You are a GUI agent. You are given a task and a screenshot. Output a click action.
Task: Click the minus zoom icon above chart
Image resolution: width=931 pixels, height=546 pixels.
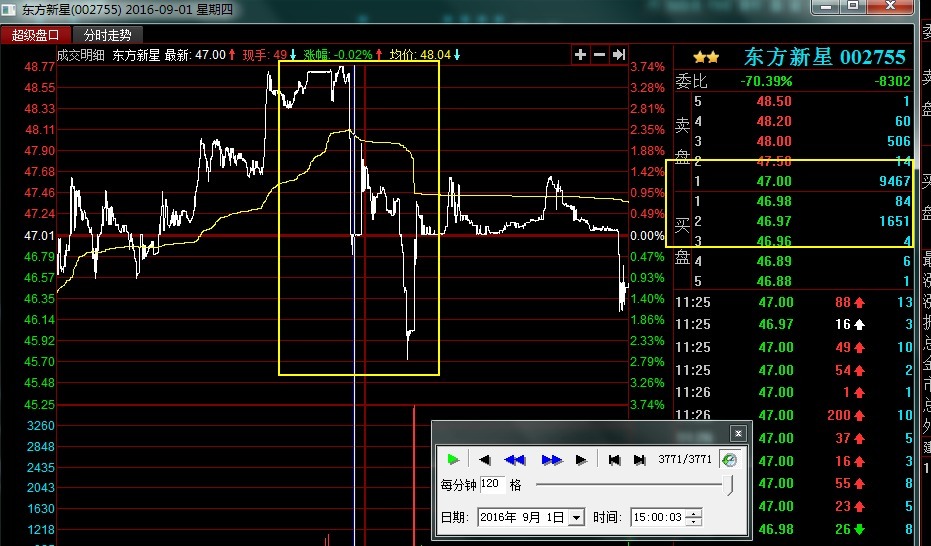(x=600, y=54)
